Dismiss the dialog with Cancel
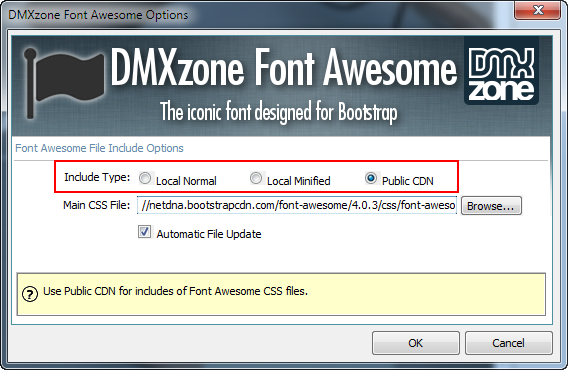The width and height of the screenshot is (568, 370). [508, 343]
